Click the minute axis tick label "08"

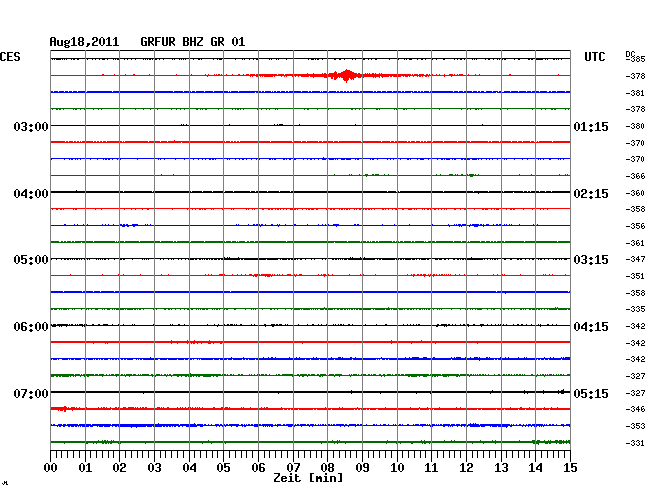(x=327, y=468)
